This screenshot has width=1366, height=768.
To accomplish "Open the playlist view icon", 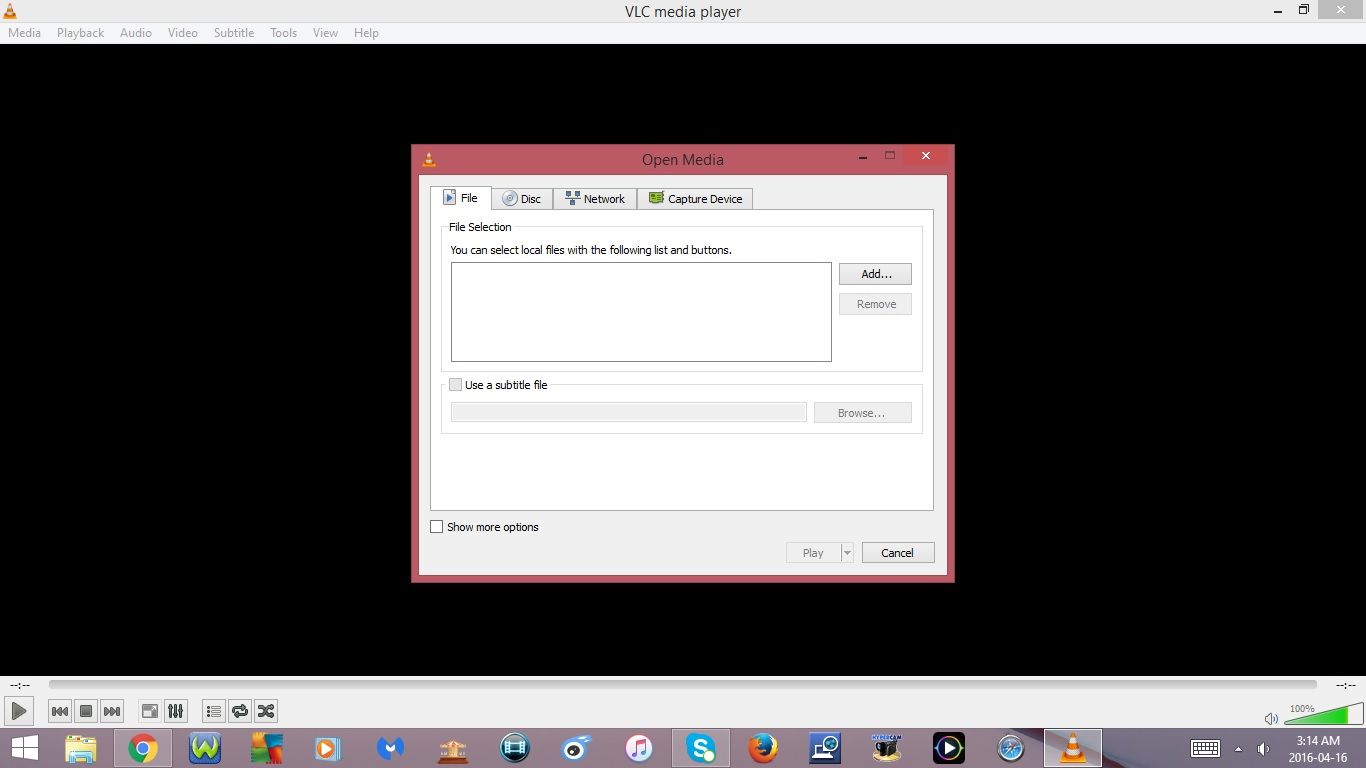I will coord(213,710).
